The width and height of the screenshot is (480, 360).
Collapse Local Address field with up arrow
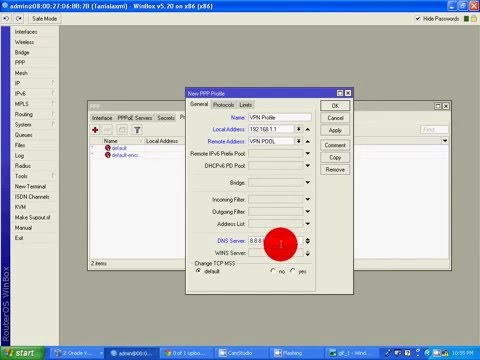tap(308, 129)
